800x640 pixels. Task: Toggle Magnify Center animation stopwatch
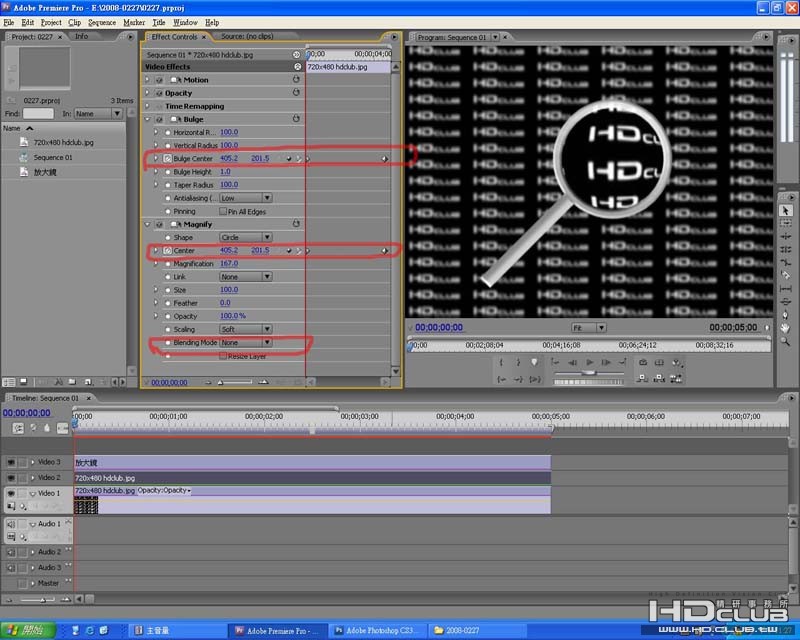[167, 251]
